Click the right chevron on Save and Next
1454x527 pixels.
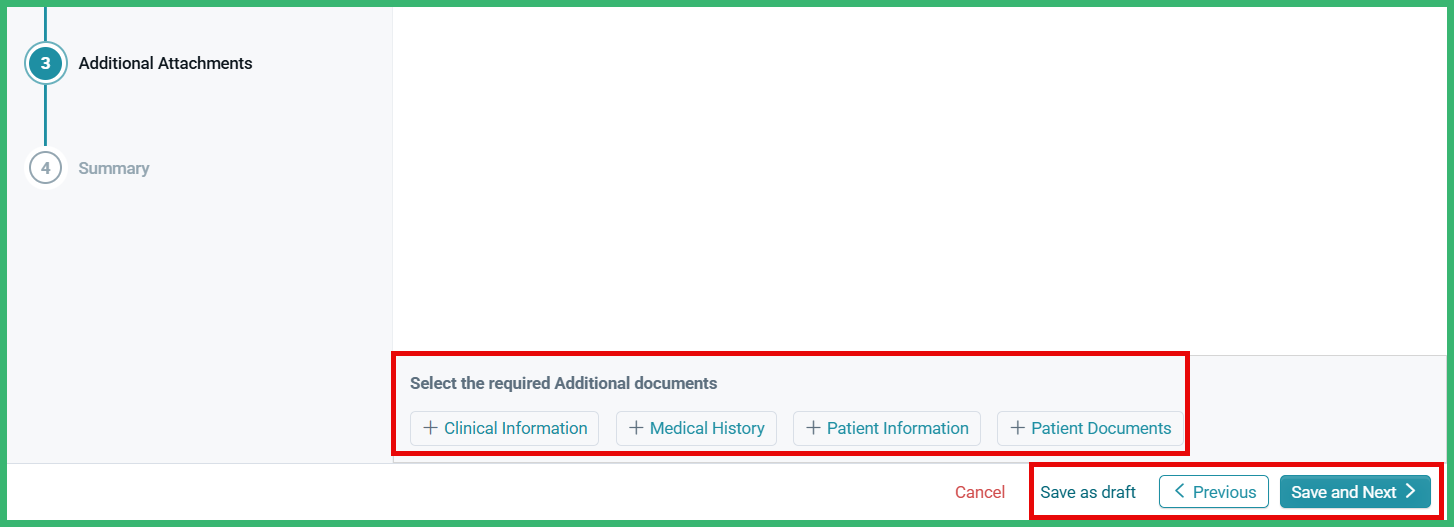coord(1410,491)
